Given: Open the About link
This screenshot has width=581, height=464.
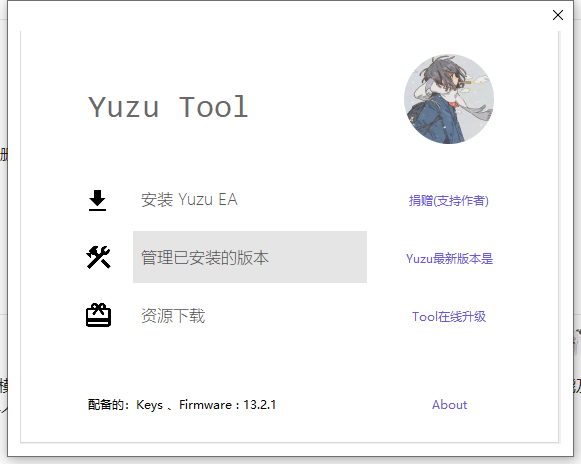Looking at the screenshot, I should click(x=449, y=405).
